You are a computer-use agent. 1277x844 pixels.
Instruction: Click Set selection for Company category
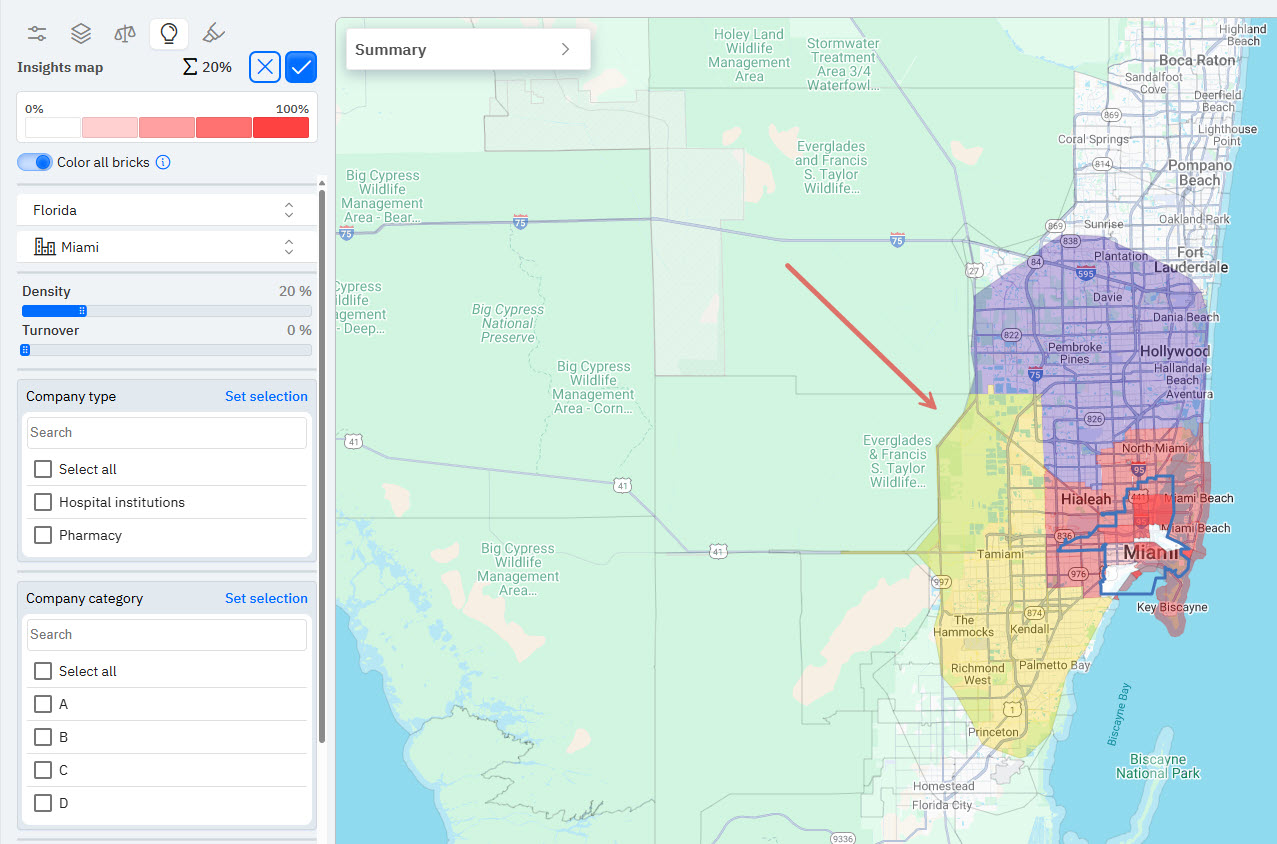point(266,598)
